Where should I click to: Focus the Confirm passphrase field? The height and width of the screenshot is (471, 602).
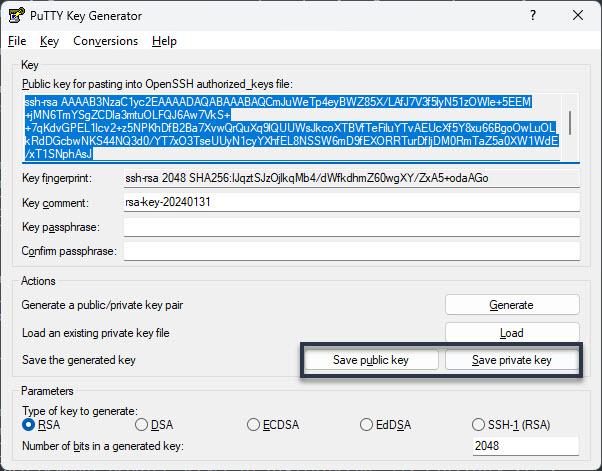(x=351, y=251)
